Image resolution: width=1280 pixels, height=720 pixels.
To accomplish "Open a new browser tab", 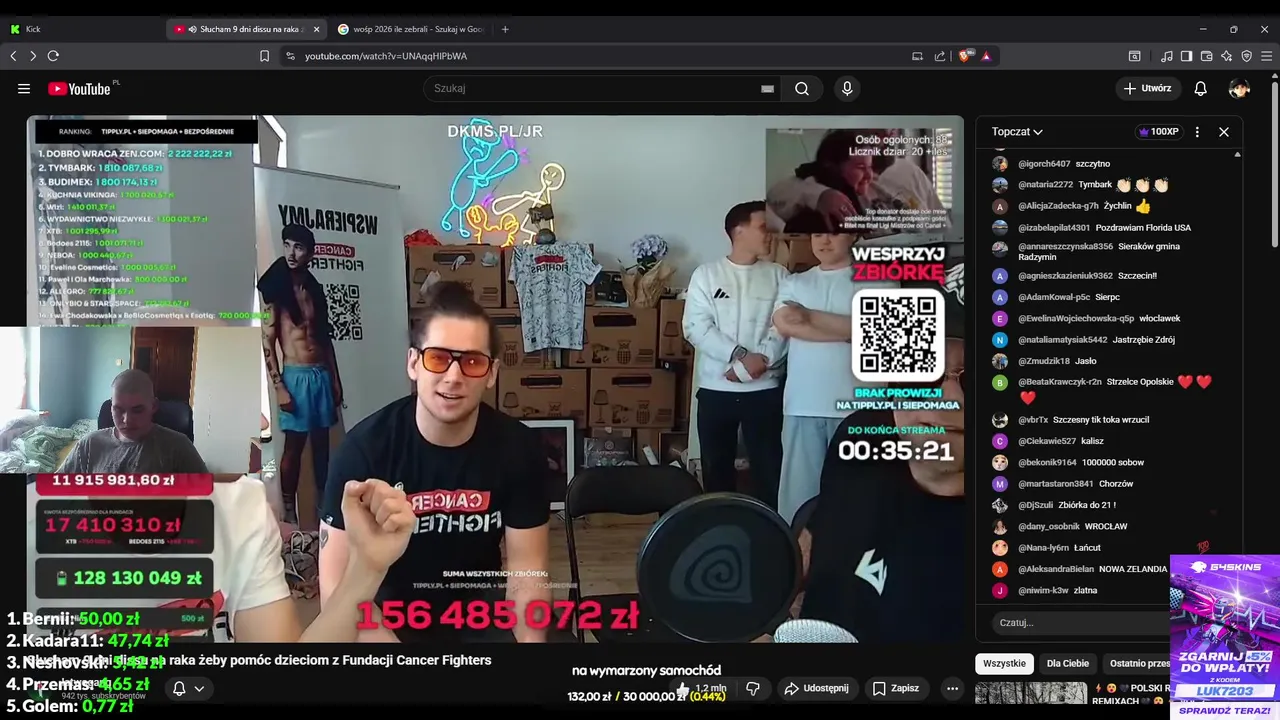I will 505,29.
